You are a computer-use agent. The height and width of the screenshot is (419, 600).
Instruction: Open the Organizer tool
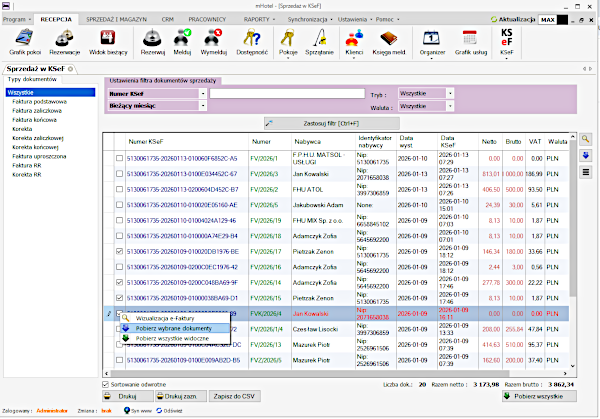pos(433,39)
